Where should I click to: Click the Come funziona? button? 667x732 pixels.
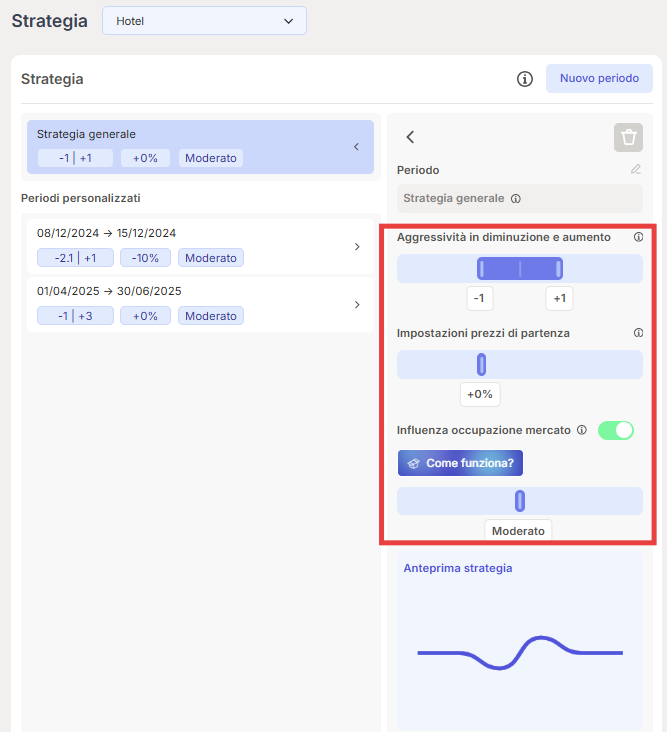[x=460, y=463]
